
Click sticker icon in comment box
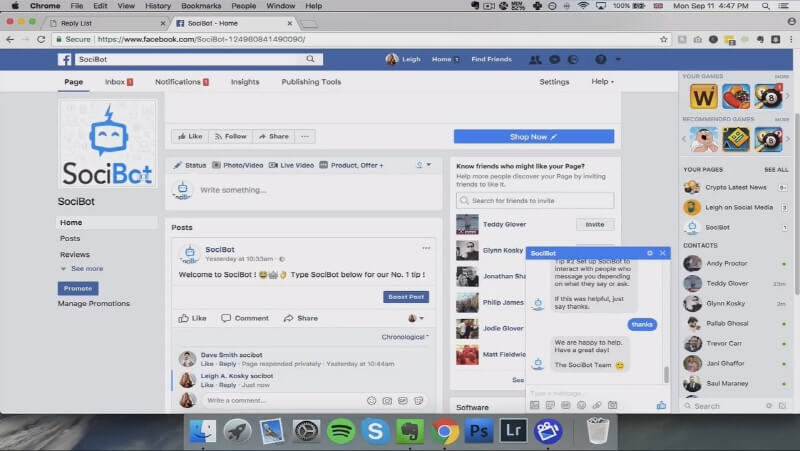[419, 401]
